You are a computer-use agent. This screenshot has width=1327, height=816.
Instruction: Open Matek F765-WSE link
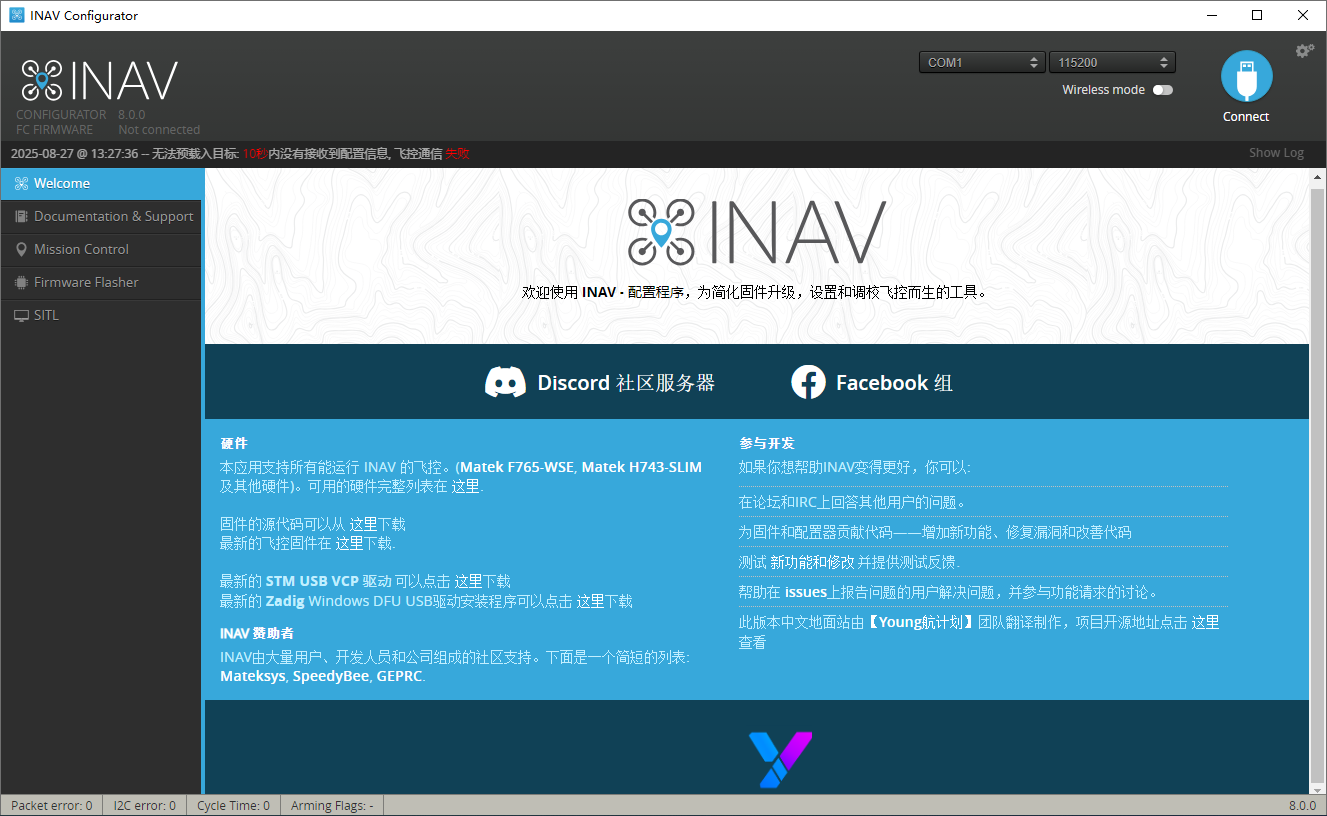[x=516, y=467]
